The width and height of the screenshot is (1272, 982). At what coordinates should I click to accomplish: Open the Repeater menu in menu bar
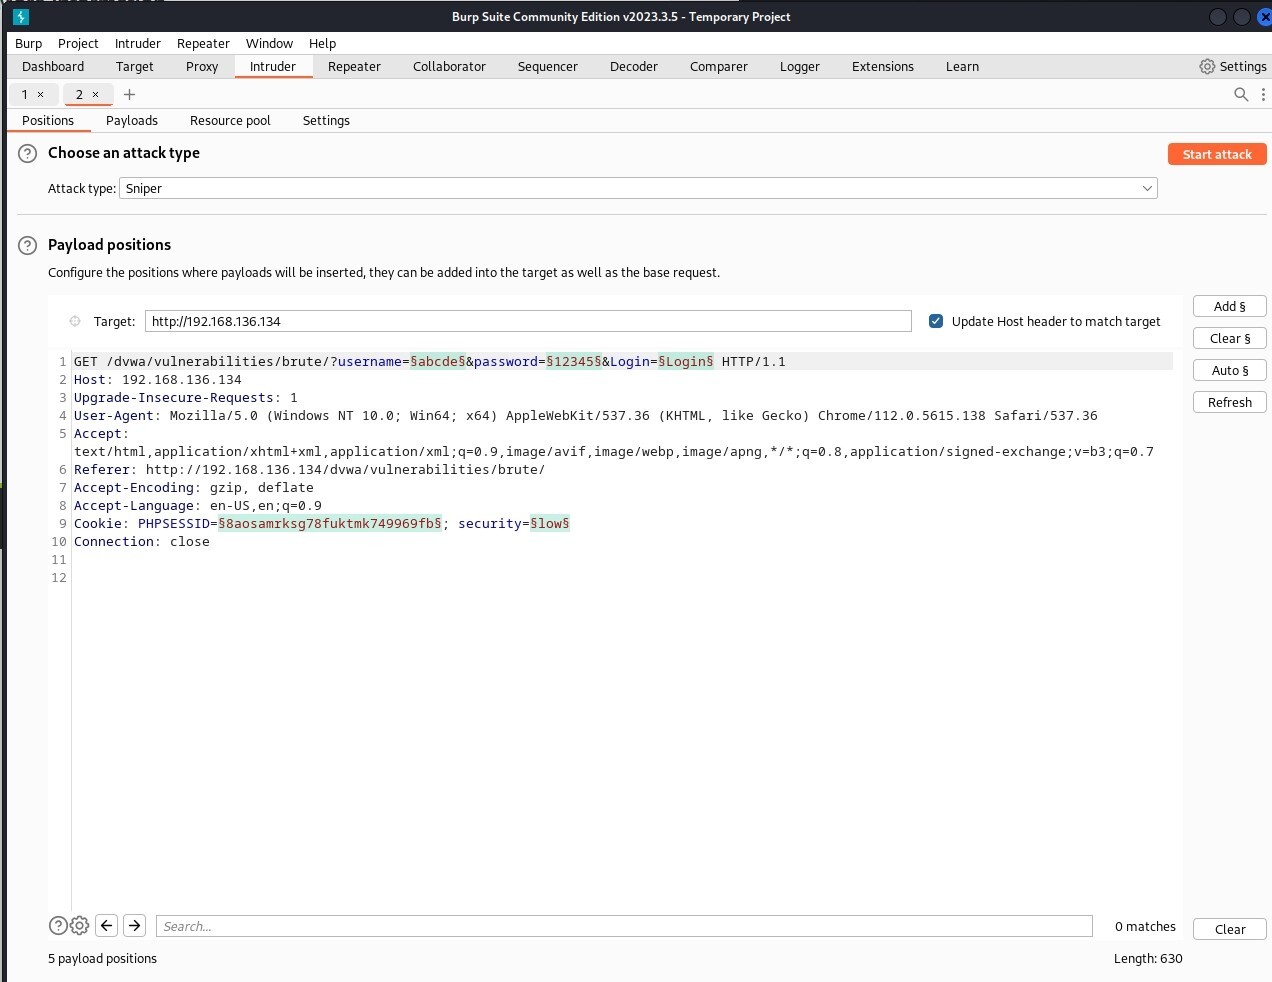click(x=203, y=43)
